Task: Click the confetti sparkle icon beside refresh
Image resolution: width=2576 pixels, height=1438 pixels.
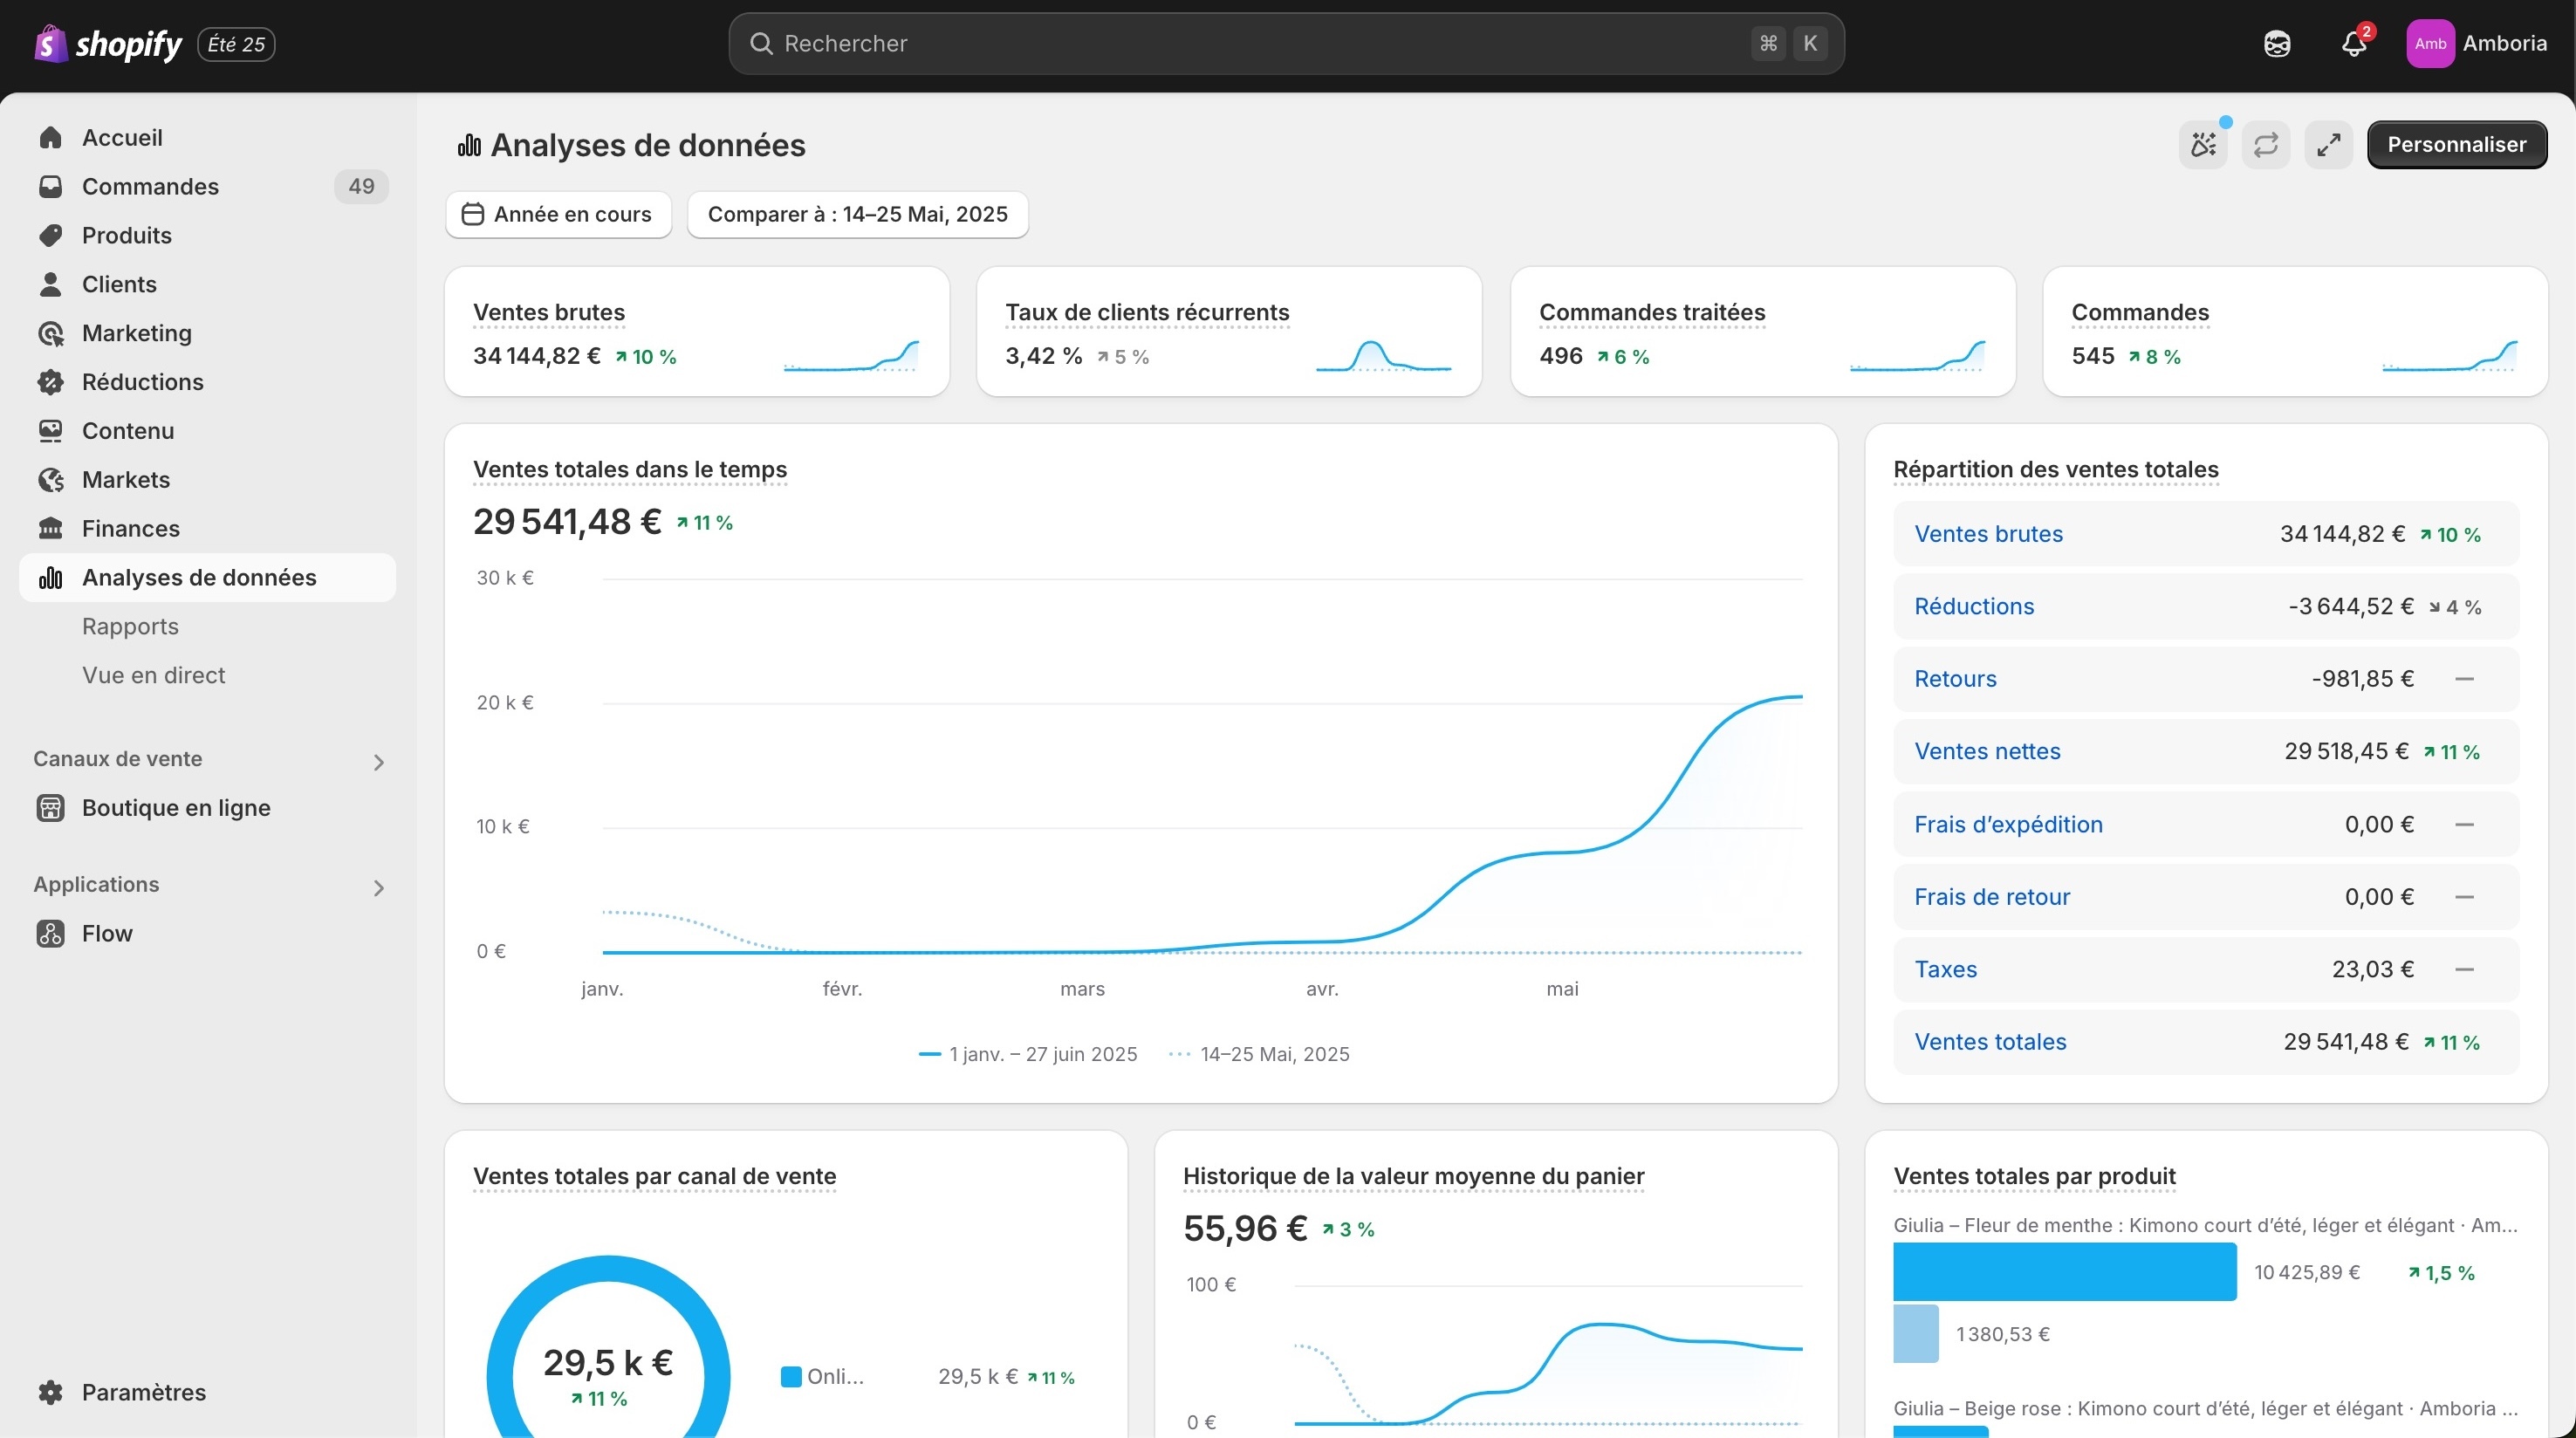Action: coord(2203,145)
